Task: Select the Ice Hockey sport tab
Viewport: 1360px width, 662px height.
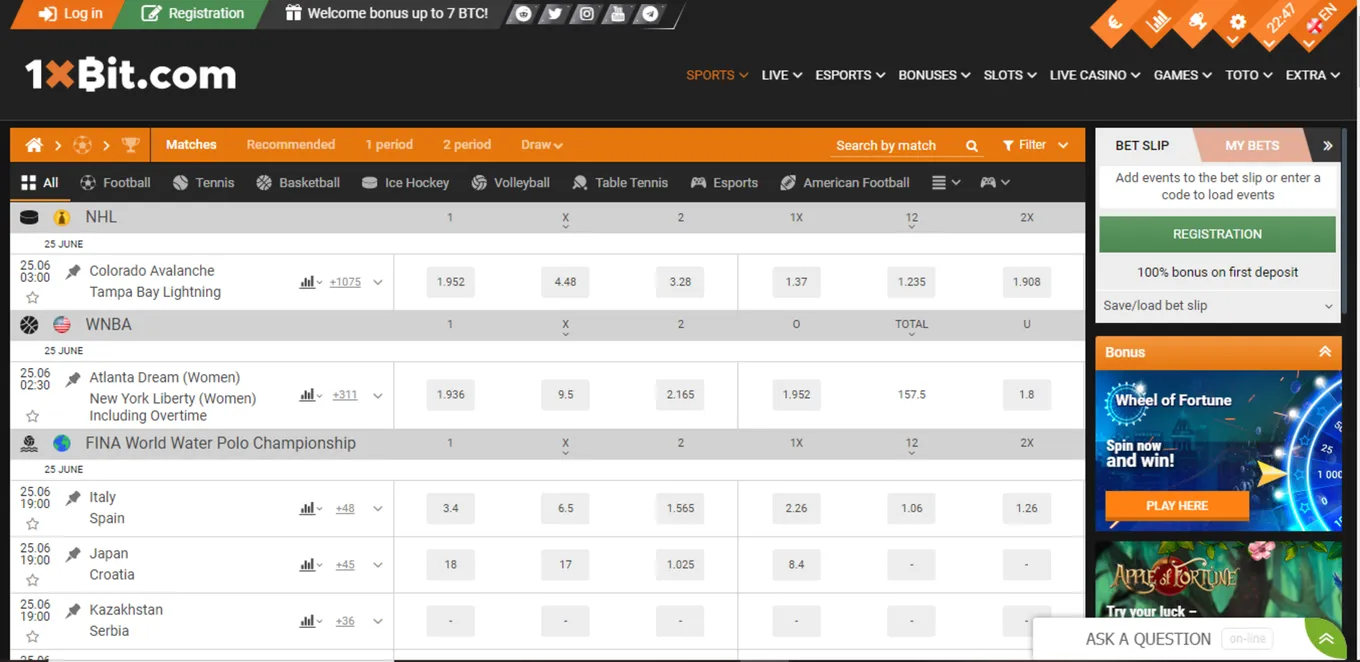Action: tap(405, 183)
